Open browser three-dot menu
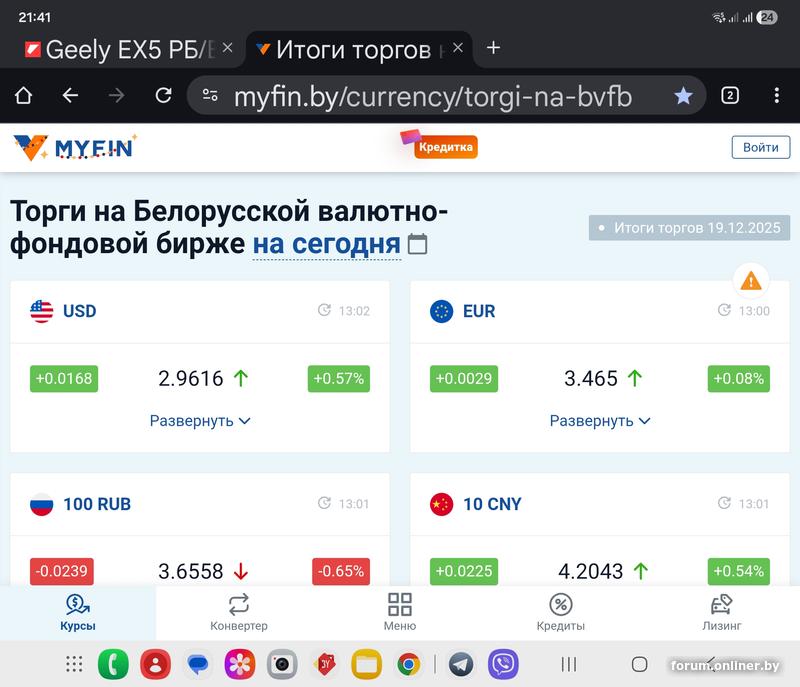 pyautogui.click(x=777, y=95)
